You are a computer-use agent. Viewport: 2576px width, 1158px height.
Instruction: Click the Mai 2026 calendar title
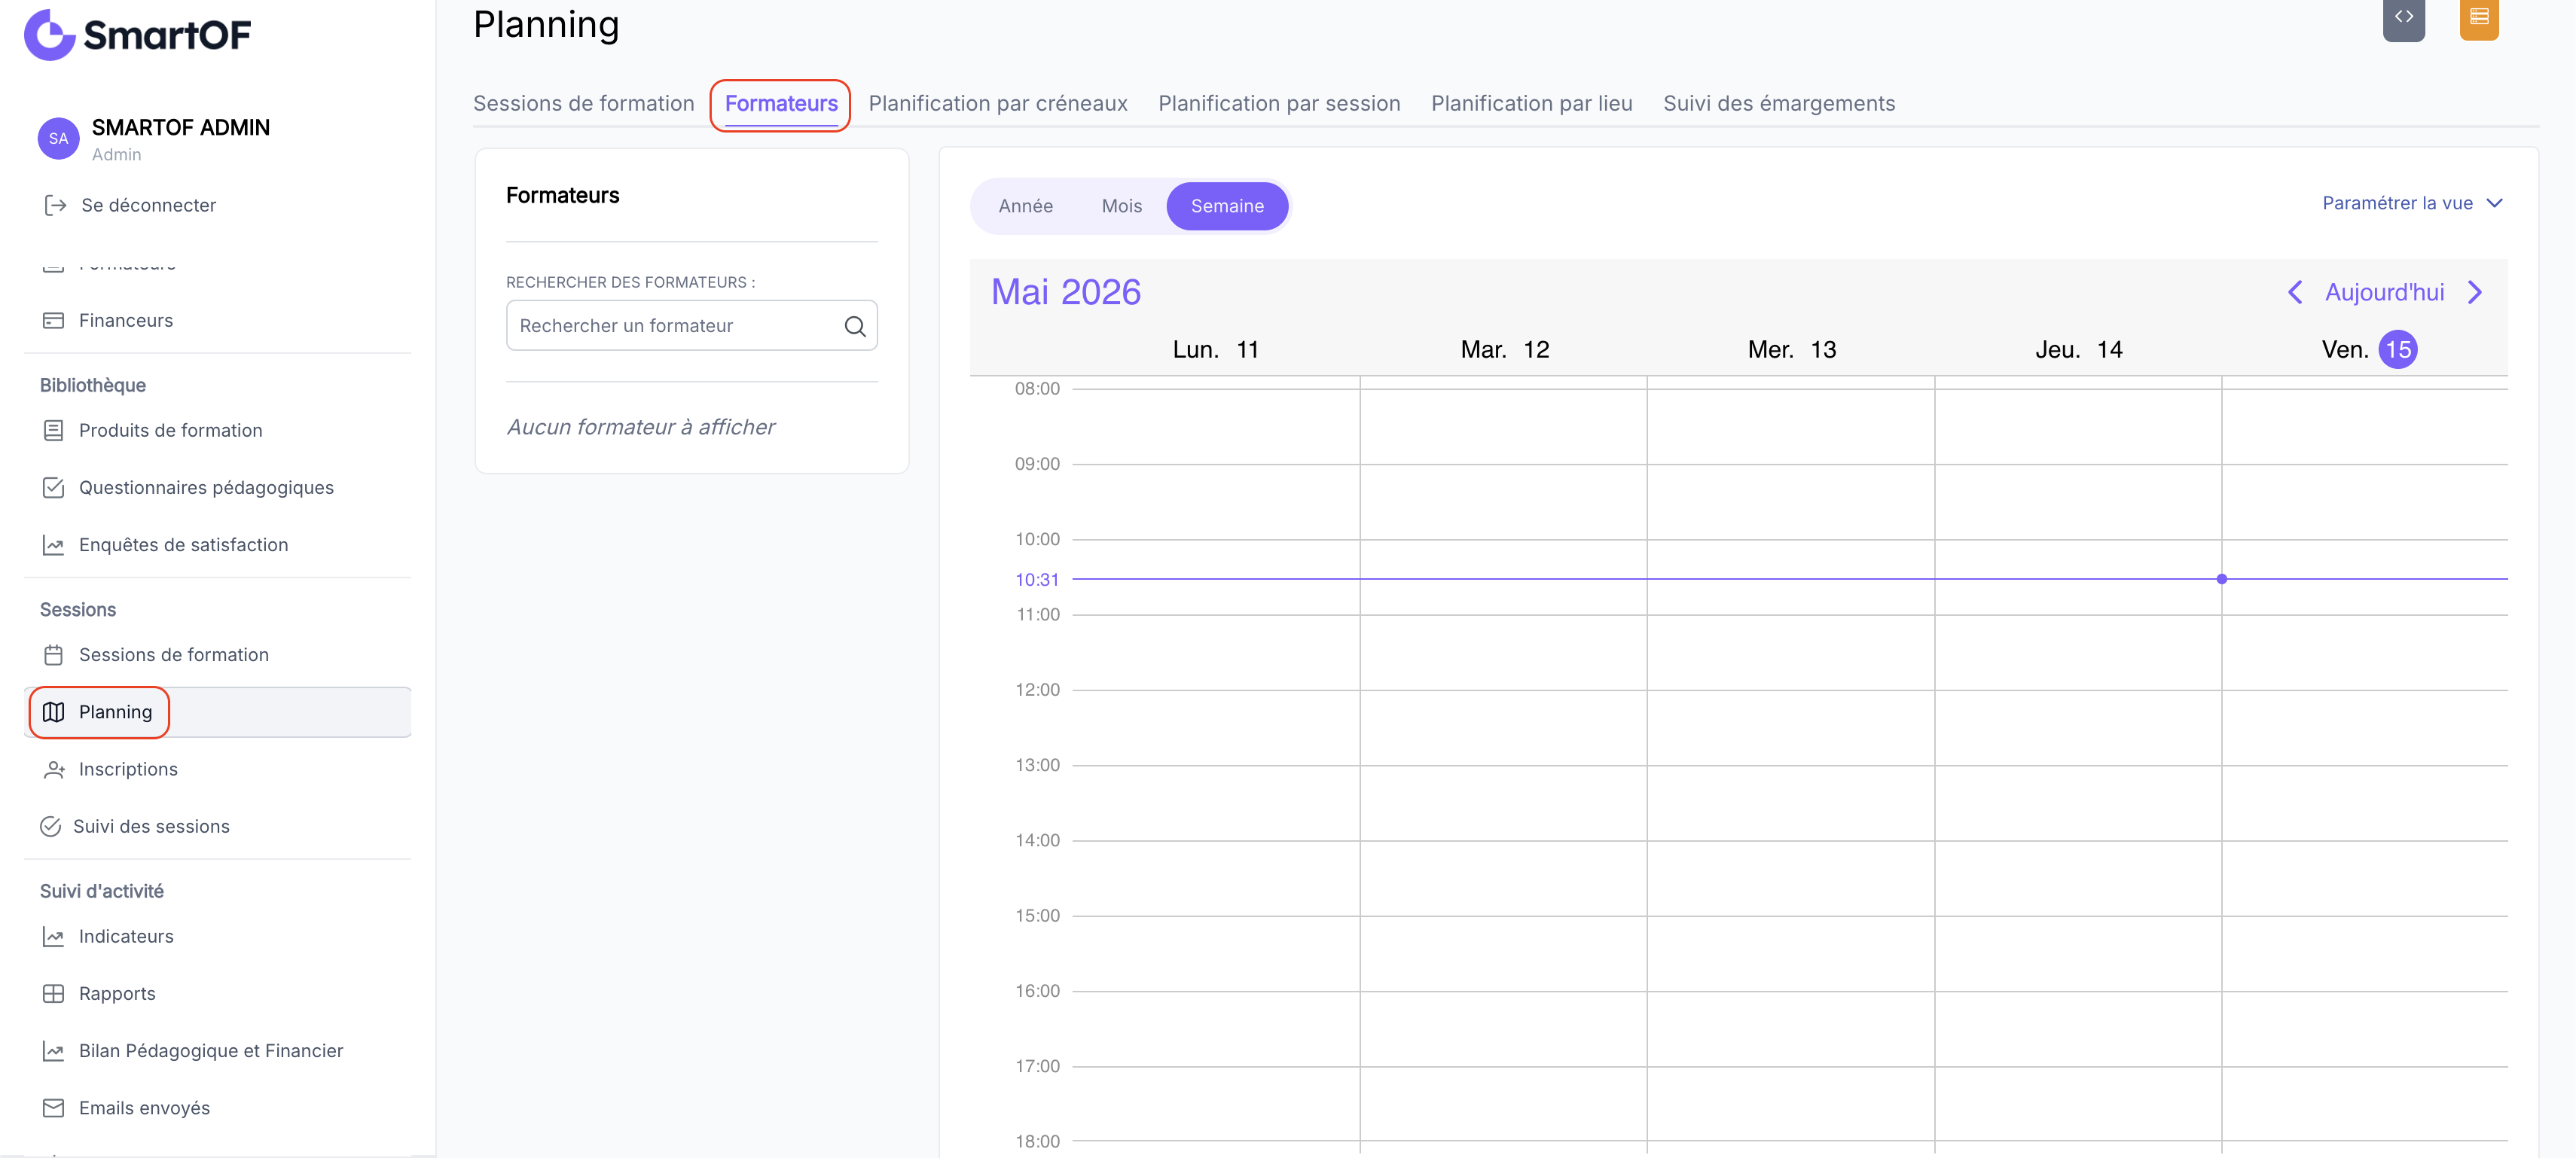coord(1065,292)
